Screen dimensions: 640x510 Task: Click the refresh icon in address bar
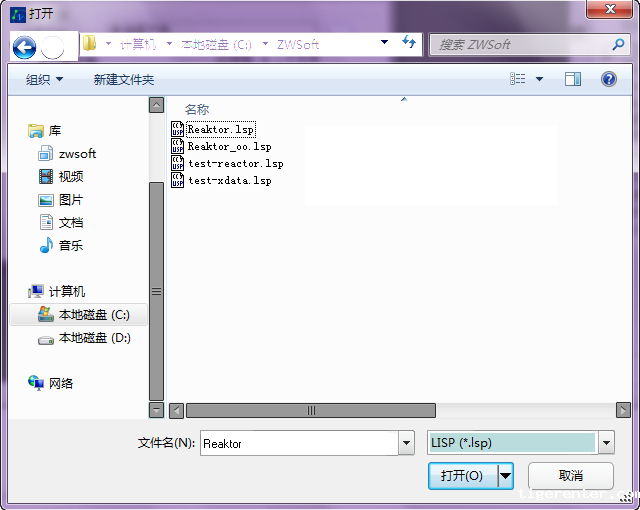tap(408, 44)
